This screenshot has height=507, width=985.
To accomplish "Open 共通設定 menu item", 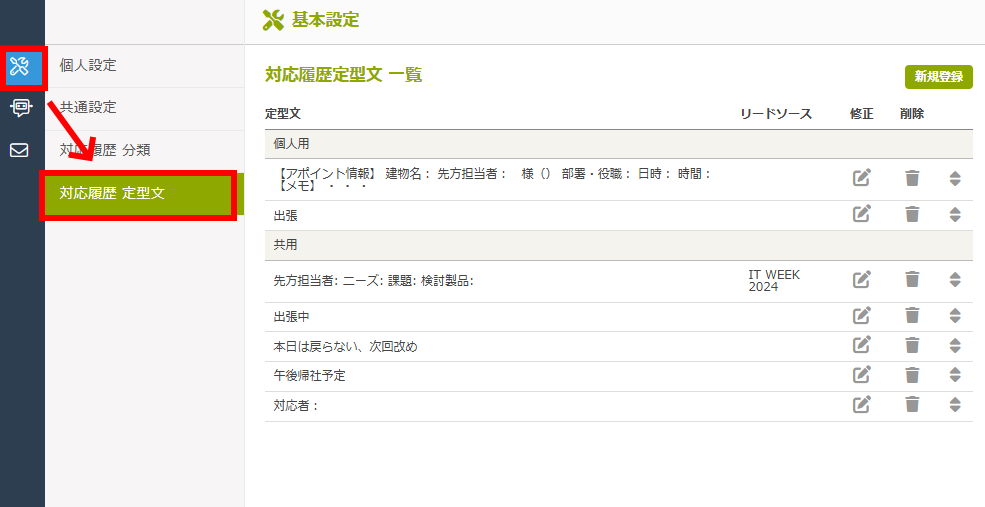I will (88, 107).
